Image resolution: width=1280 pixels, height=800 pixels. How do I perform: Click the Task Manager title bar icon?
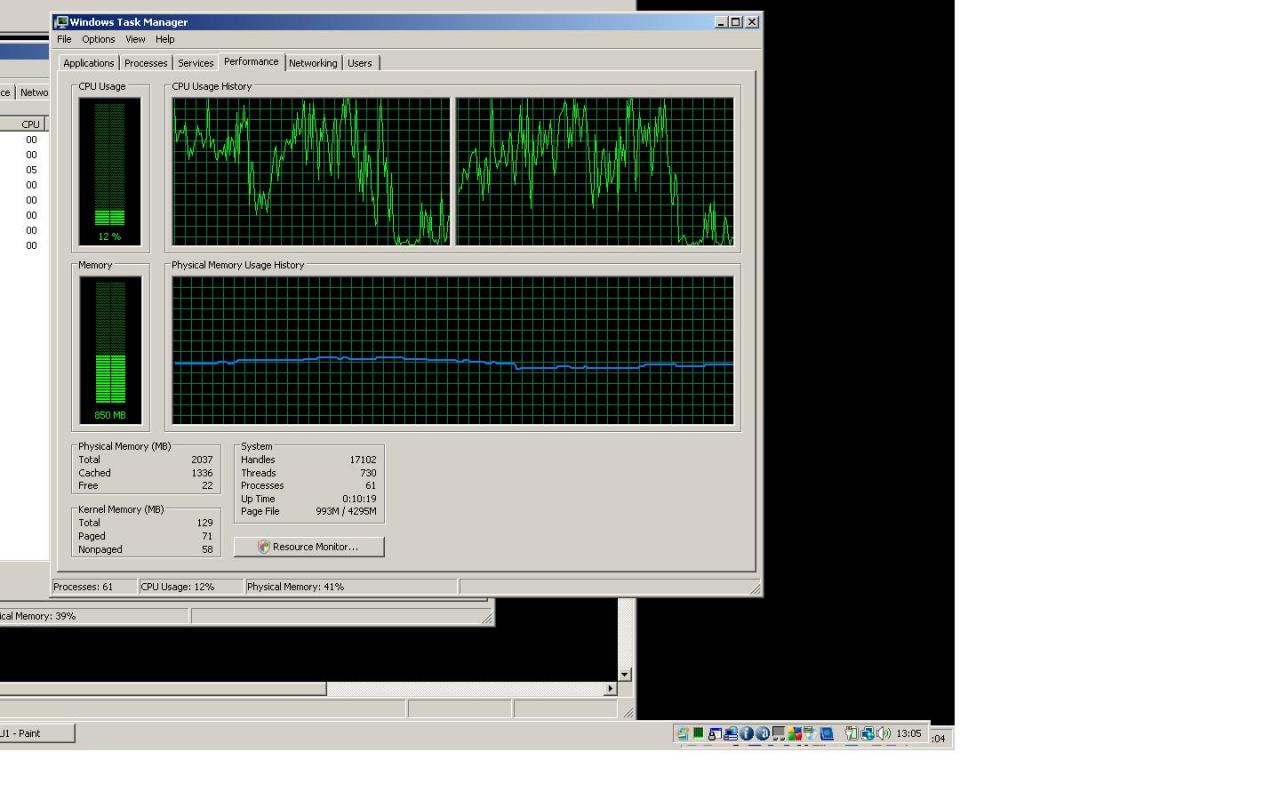pyautogui.click(x=61, y=22)
